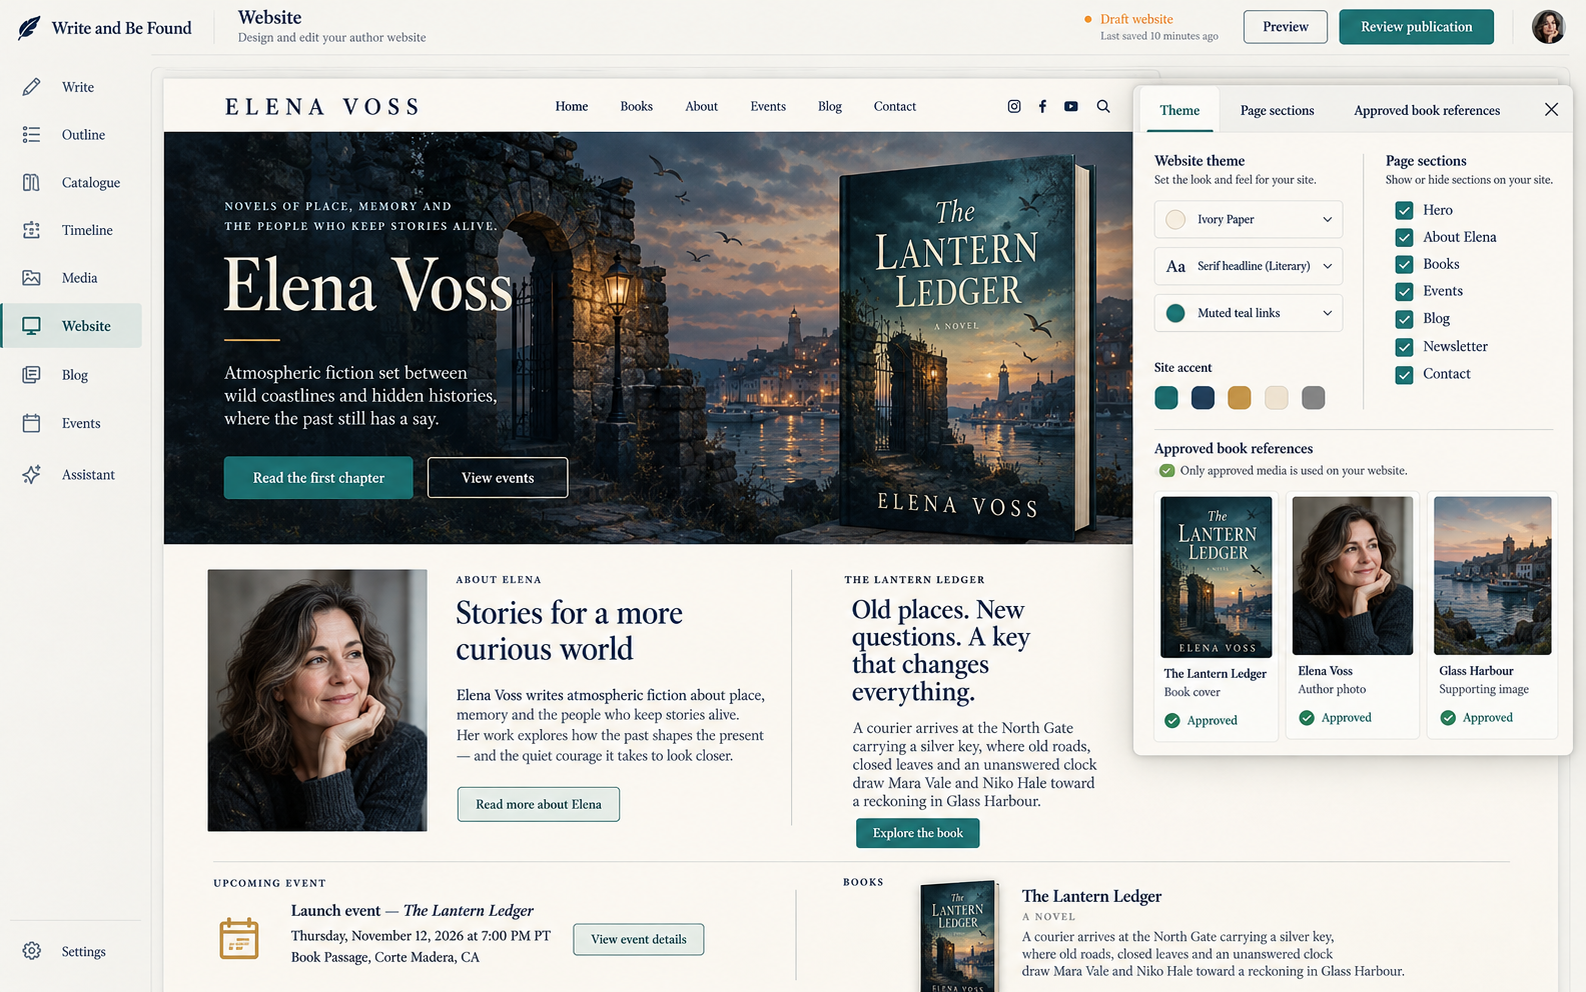Open the Settings gear icon
Viewport: 1586px width, 992px height.
click(32, 951)
